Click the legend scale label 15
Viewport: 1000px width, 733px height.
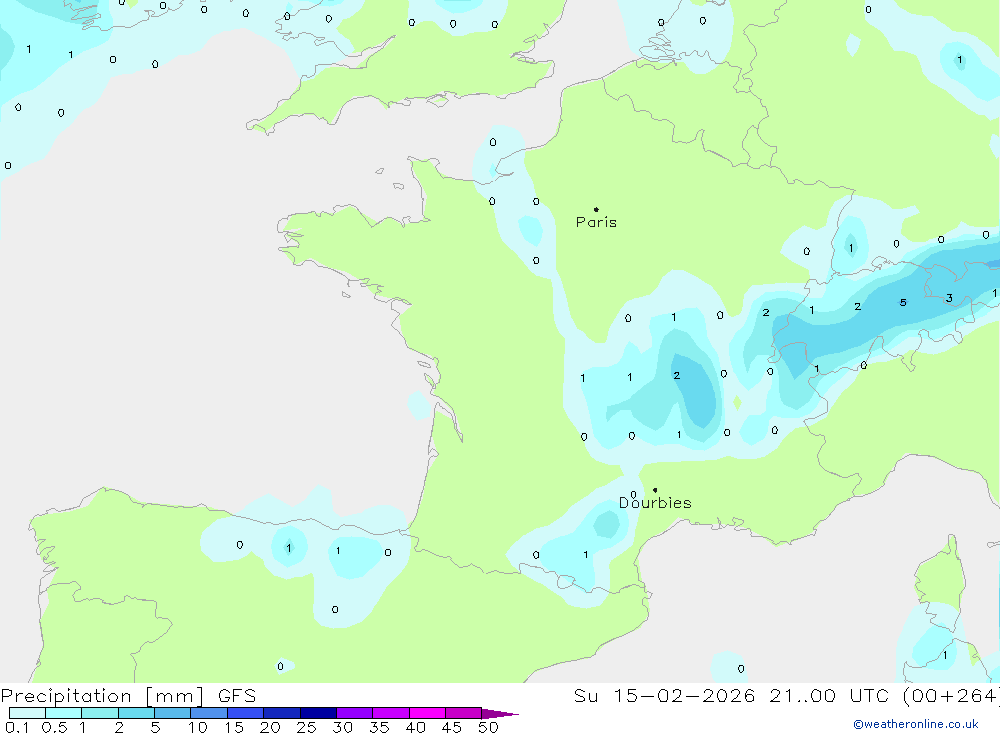(x=234, y=727)
